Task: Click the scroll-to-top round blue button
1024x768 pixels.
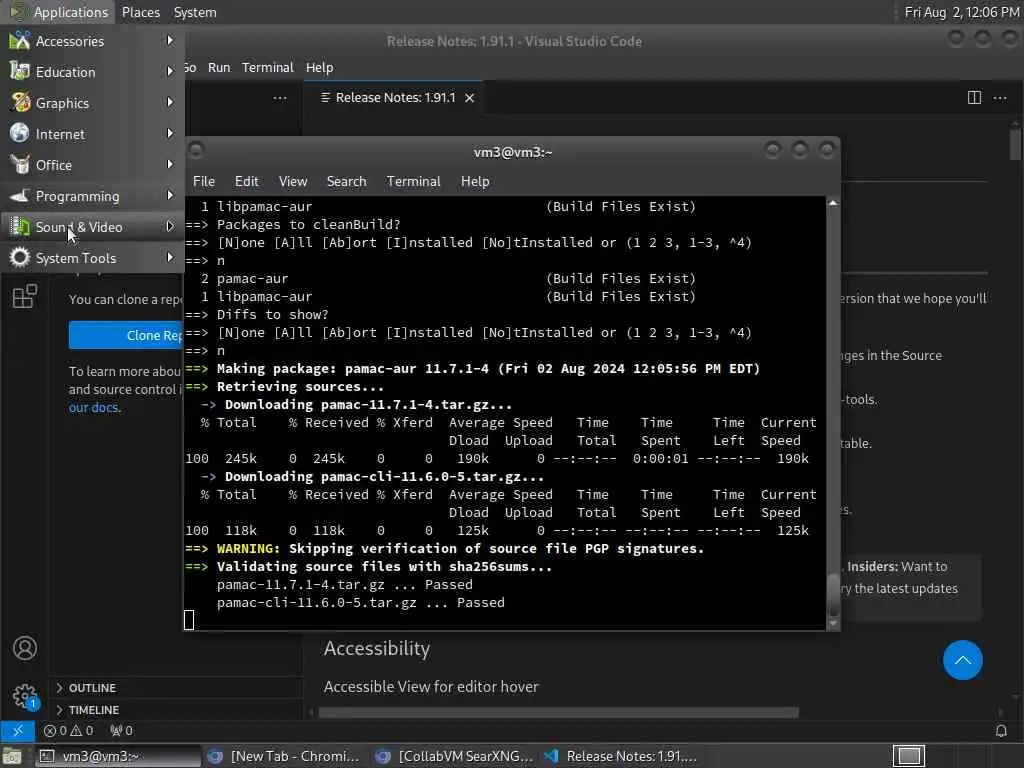Action: 963,660
